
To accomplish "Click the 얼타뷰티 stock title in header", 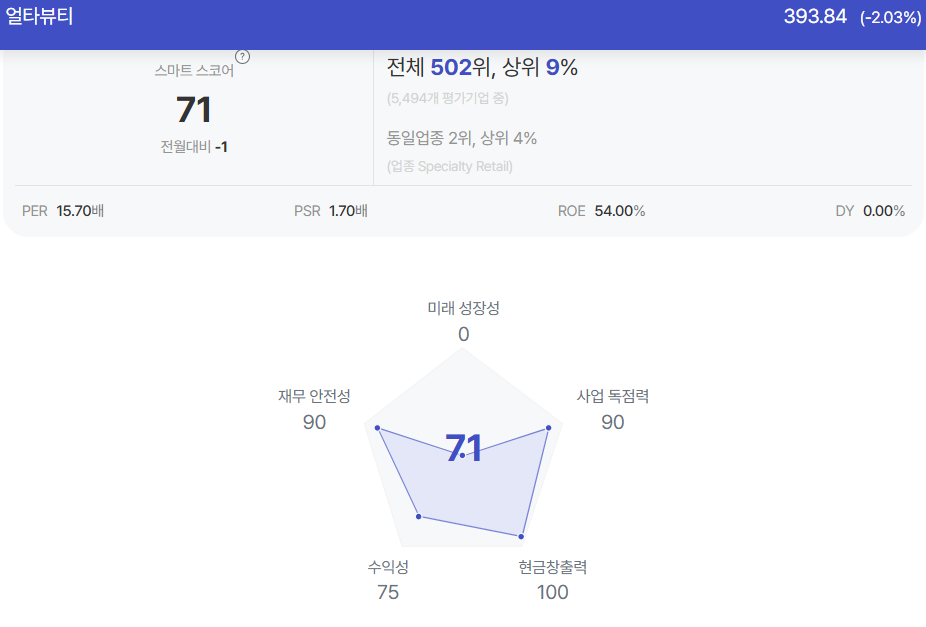I will pyautogui.click(x=39, y=16).
